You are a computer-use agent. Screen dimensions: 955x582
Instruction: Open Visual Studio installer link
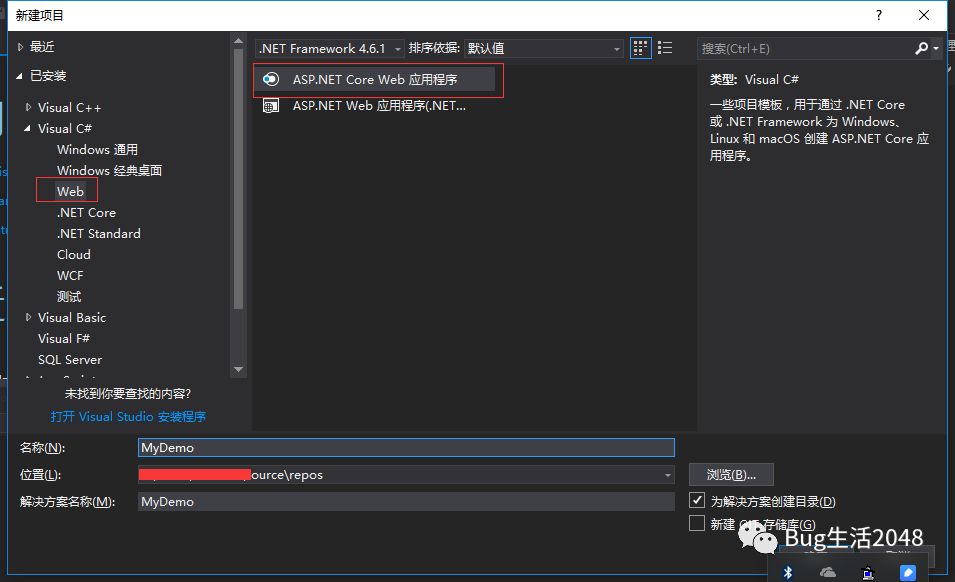click(128, 416)
